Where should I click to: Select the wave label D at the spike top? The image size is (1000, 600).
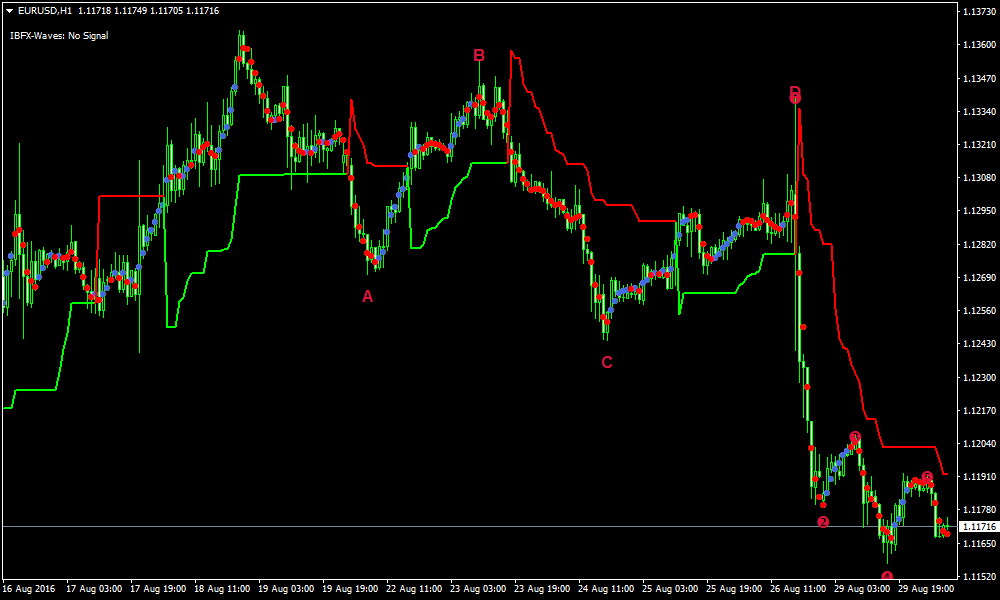pos(795,93)
